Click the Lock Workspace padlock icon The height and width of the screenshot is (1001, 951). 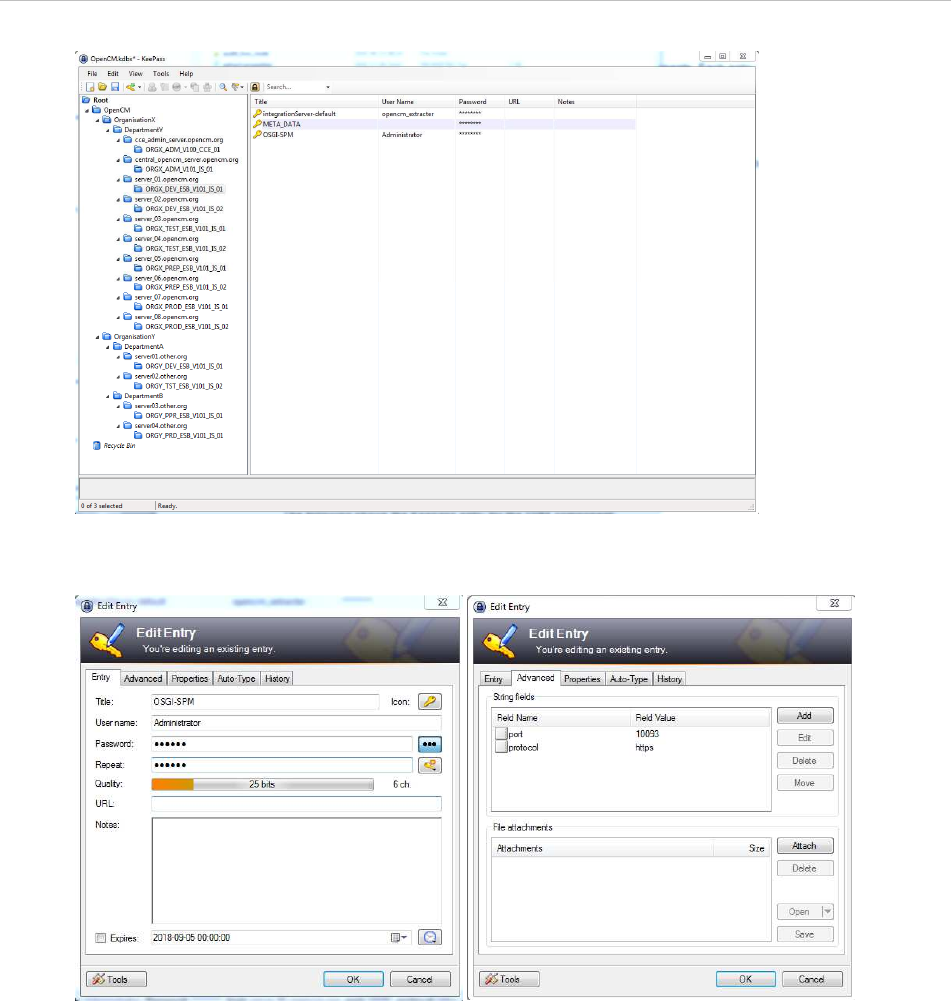coord(255,87)
